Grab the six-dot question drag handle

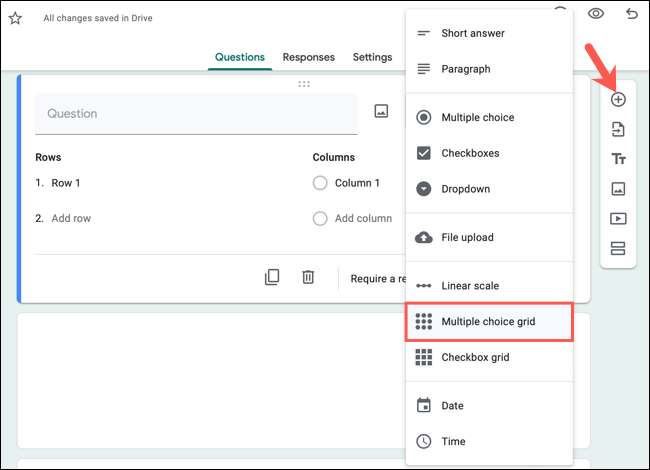coord(304,85)
